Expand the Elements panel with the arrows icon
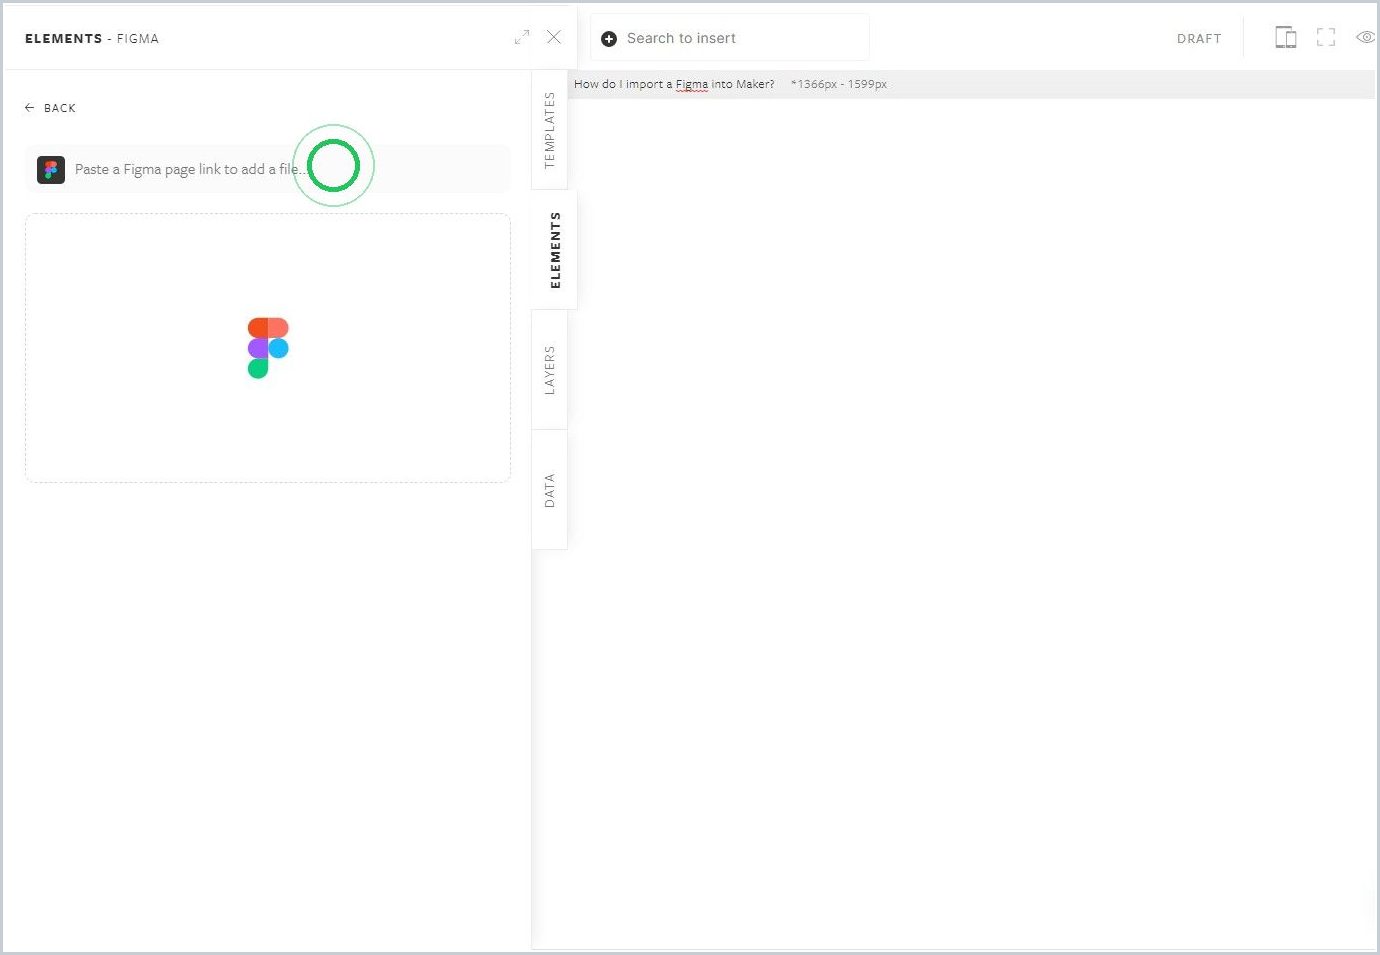1380x955 pixels. (x=522, y=37)
